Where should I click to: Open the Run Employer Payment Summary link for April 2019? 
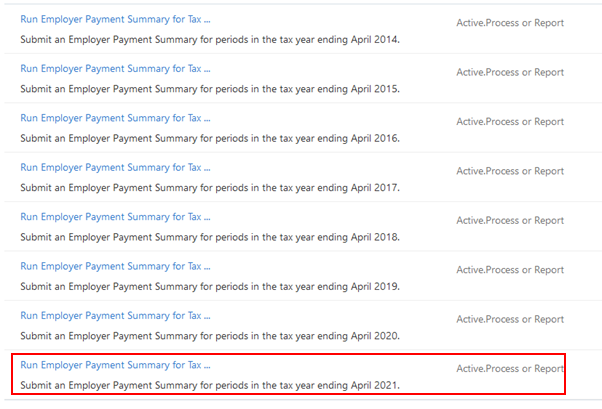115,266
